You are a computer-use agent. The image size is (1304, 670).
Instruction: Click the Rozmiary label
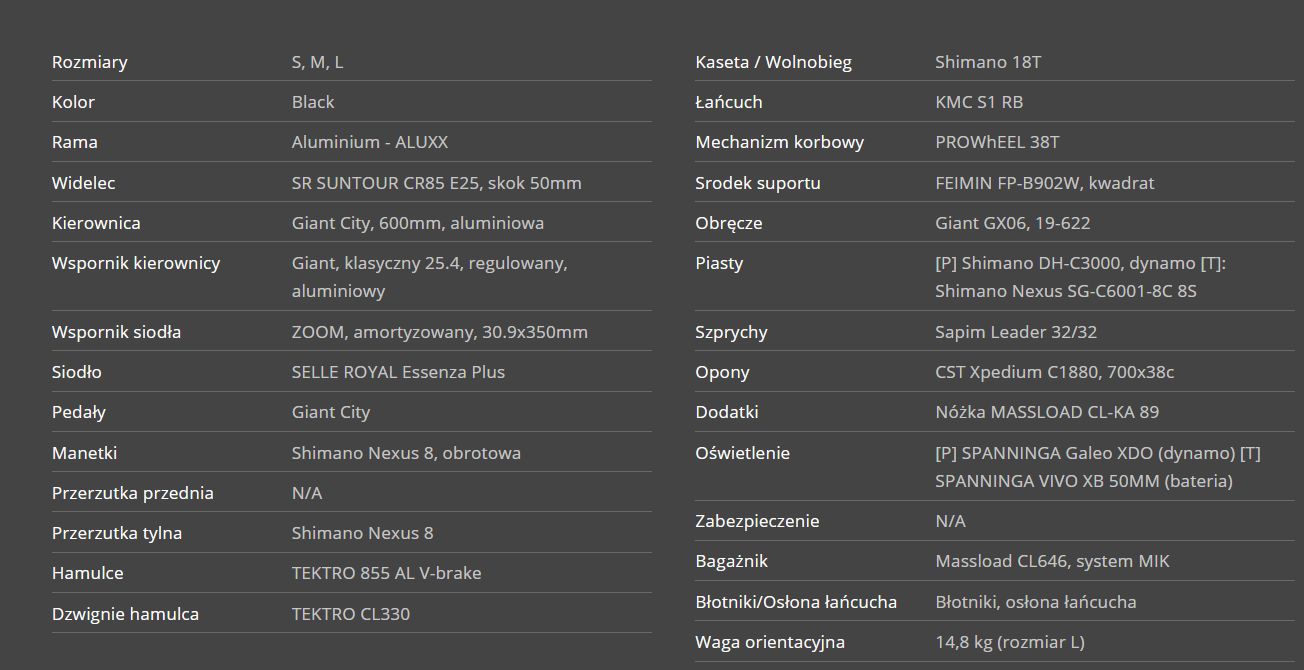coord(89,62)
